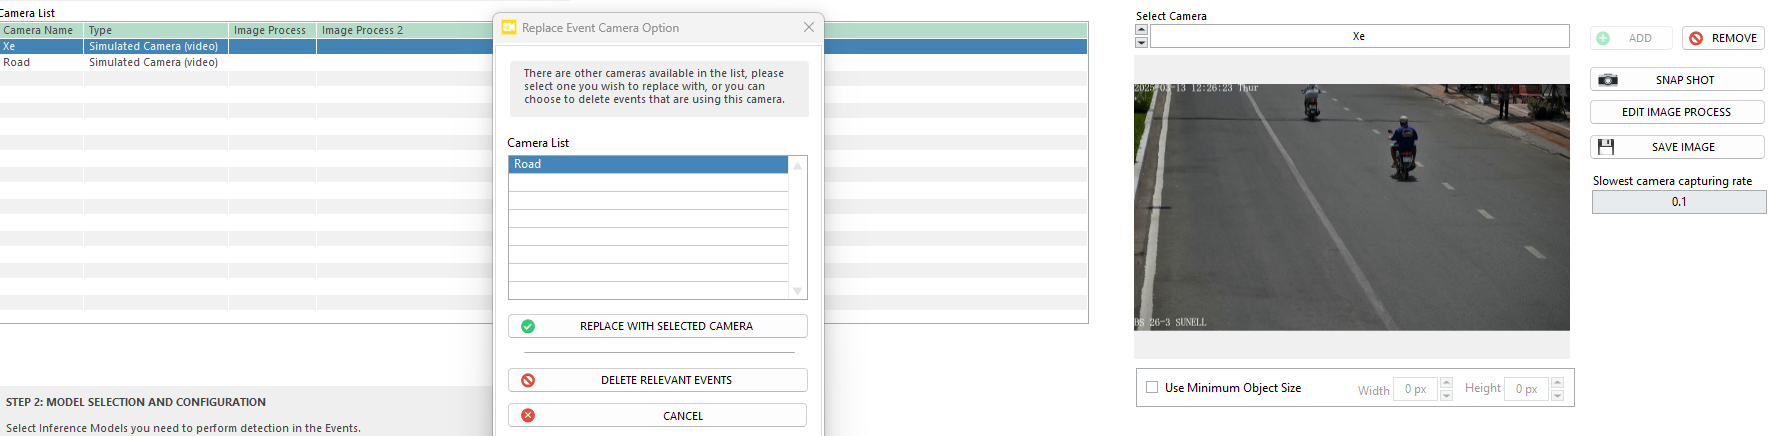Click the red X cancel icon
Viewport: 1772px width, 436px height.
tap(528, 415)
